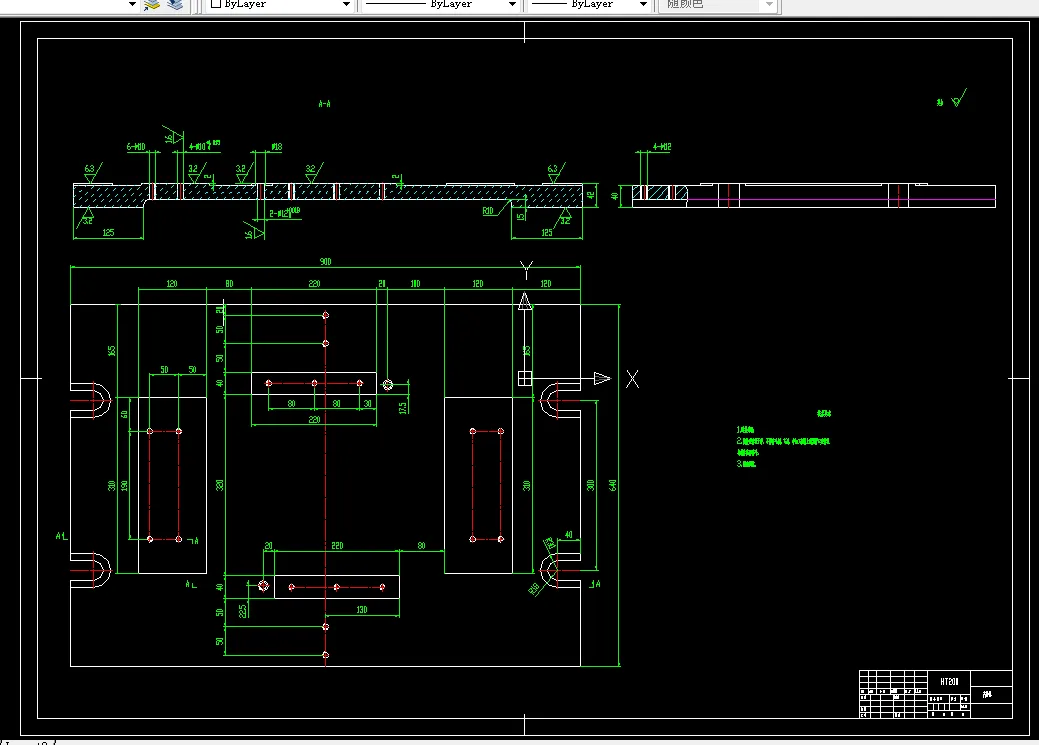Select the 17.5 dimension near upper hole
Screen dimensions: 1039x745
(402, 407)
